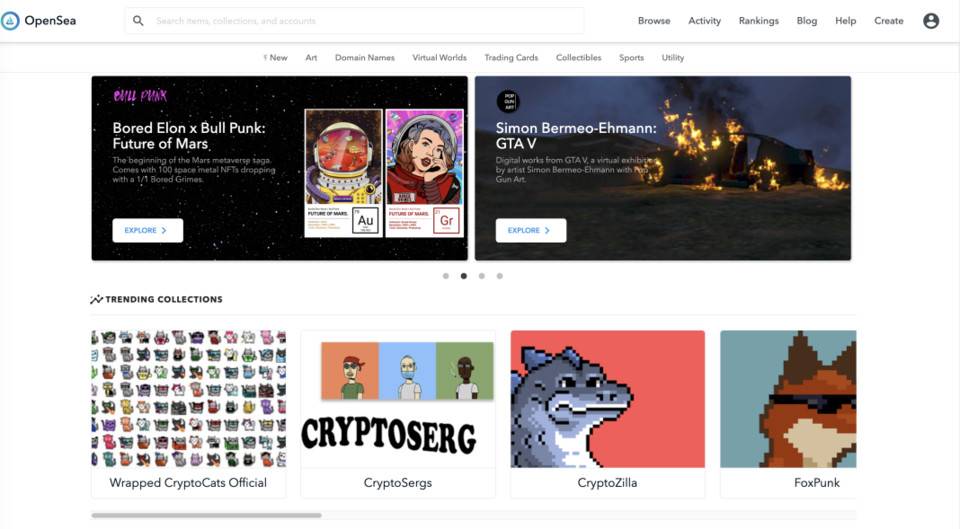Open the Rankings menu item
Screen dimensions: 960x529
759,21
